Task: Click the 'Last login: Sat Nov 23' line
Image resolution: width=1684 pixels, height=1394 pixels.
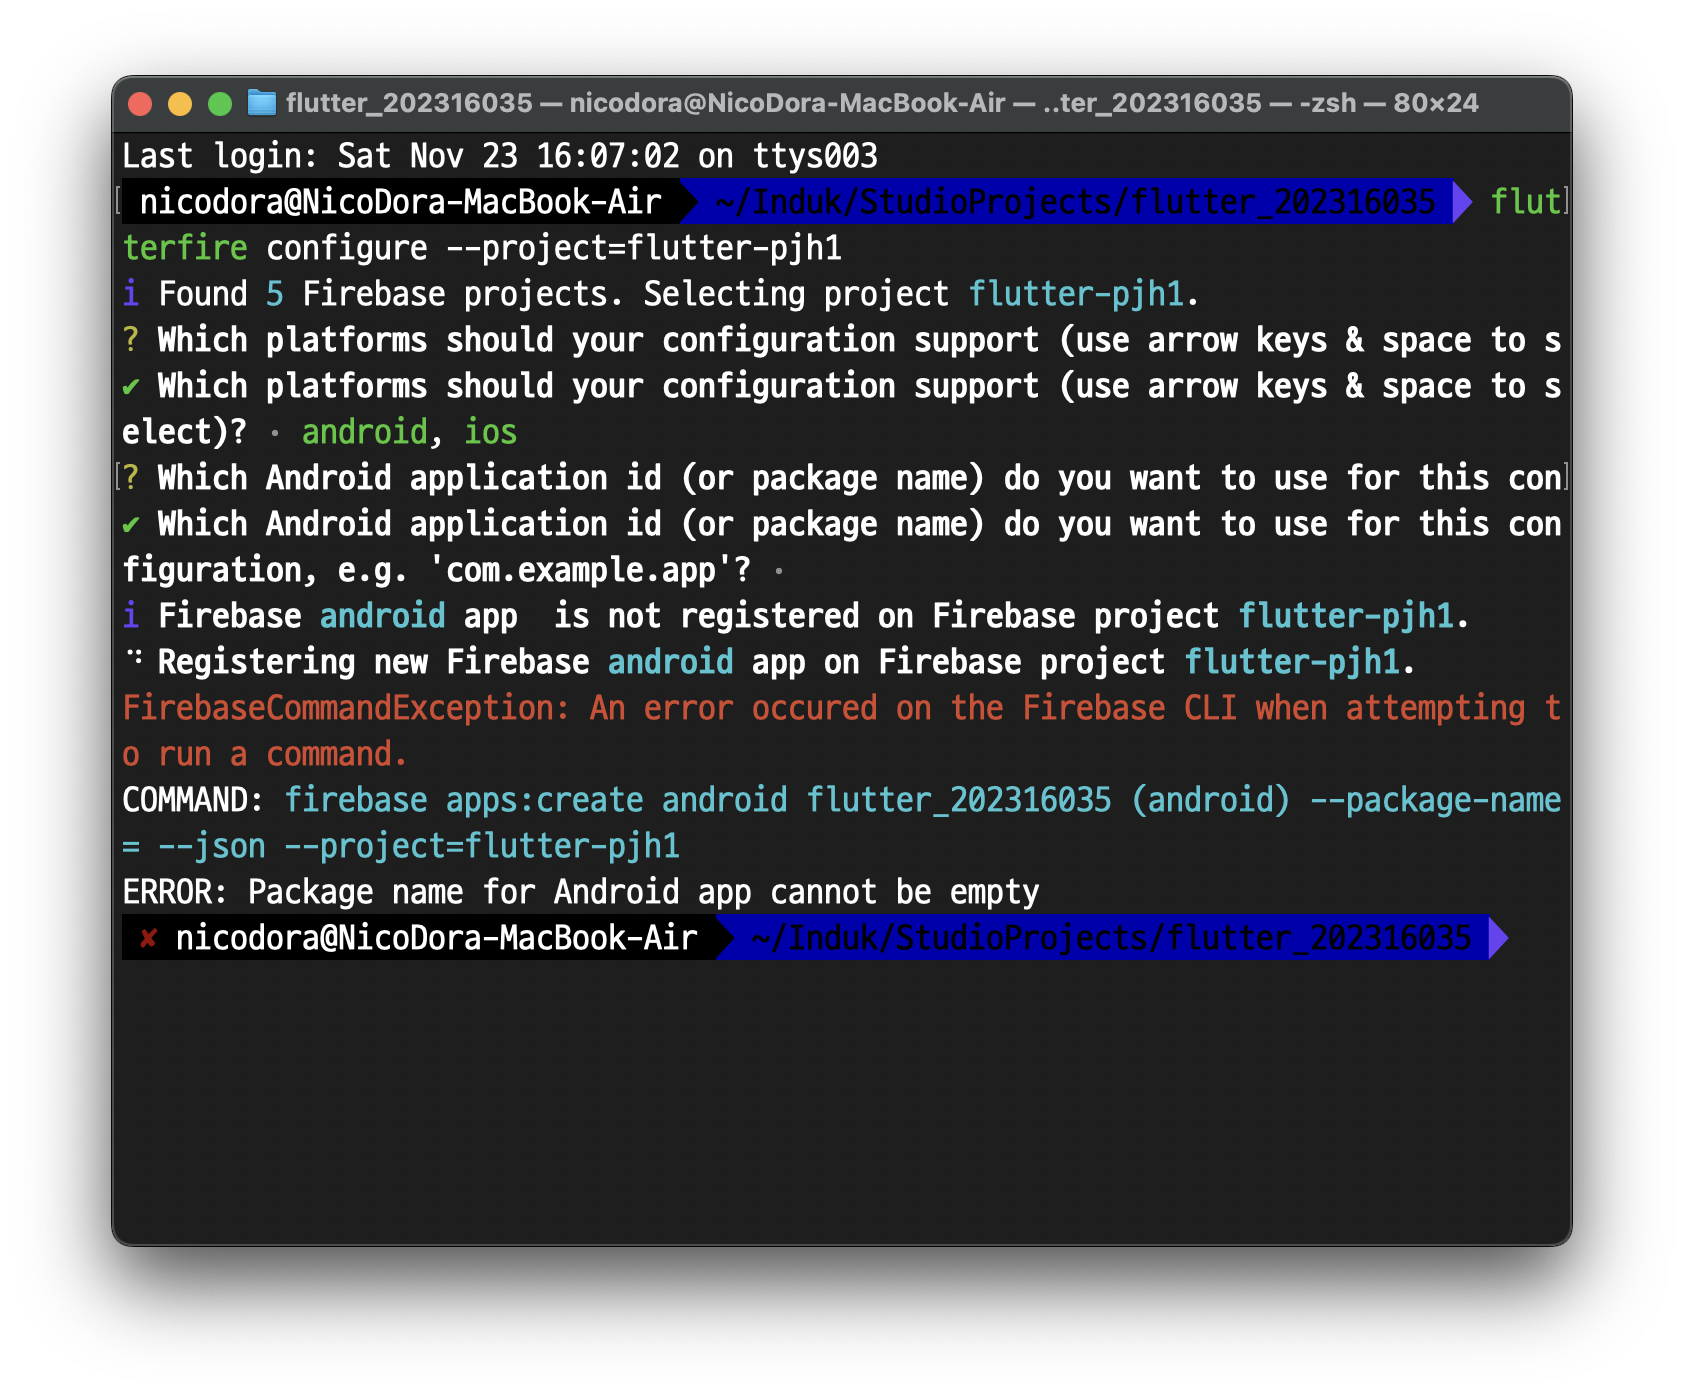Action: coord(500,156)
